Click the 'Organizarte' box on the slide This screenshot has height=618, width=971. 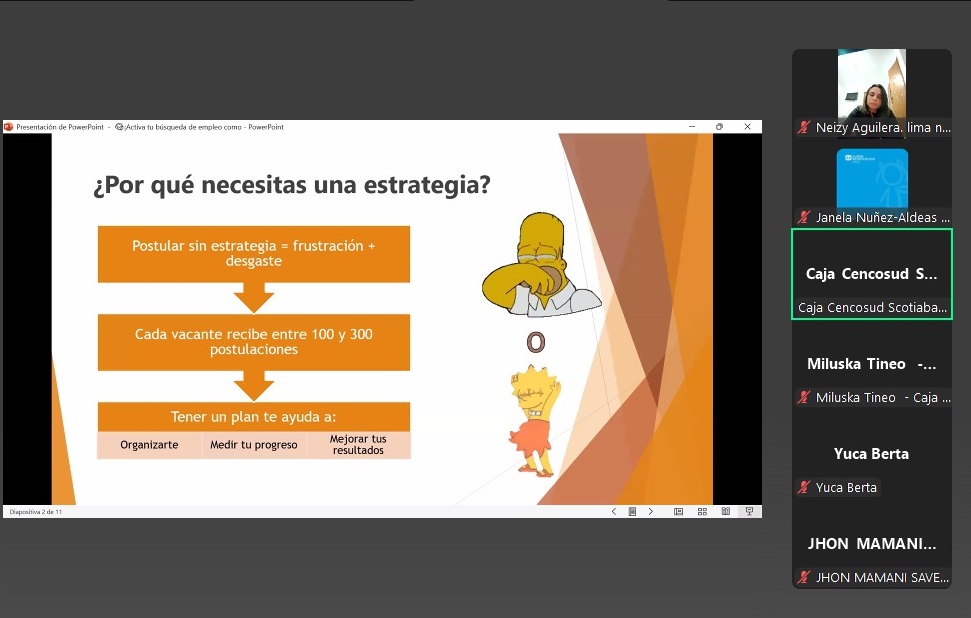tap(149, 445)
